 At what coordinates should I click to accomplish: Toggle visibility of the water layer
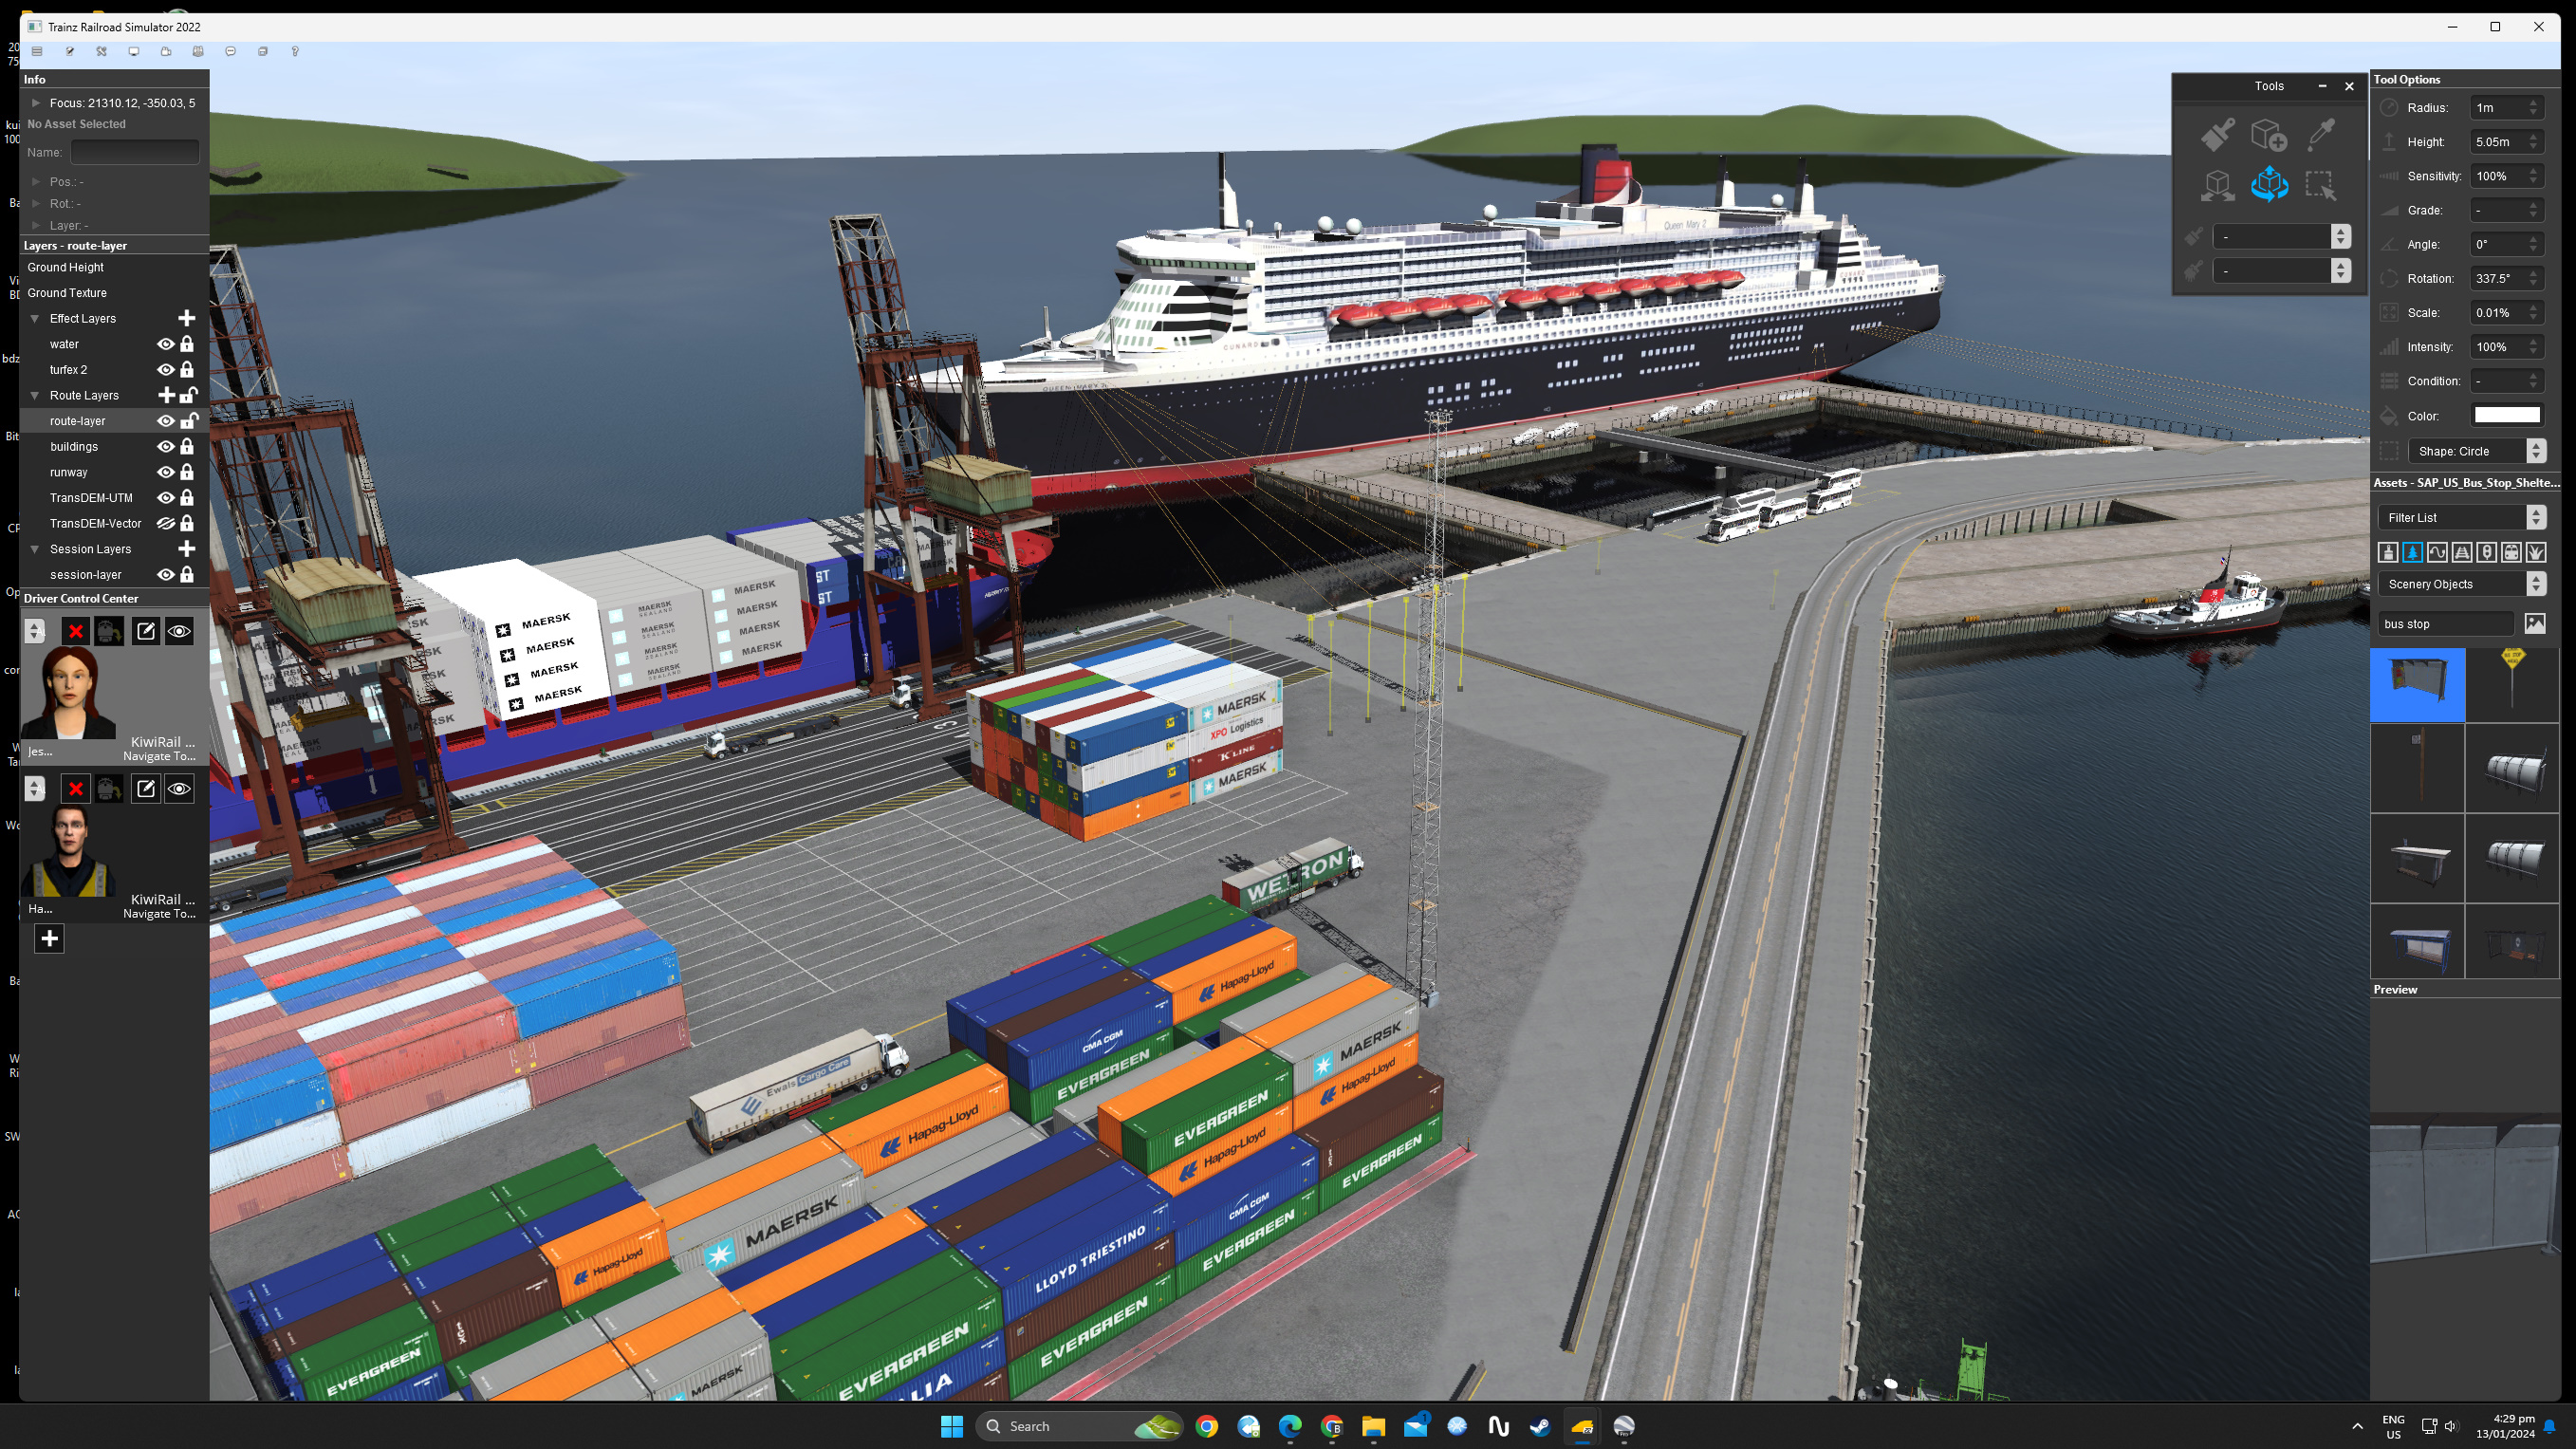pyautogui.click(x=166, y=344)
